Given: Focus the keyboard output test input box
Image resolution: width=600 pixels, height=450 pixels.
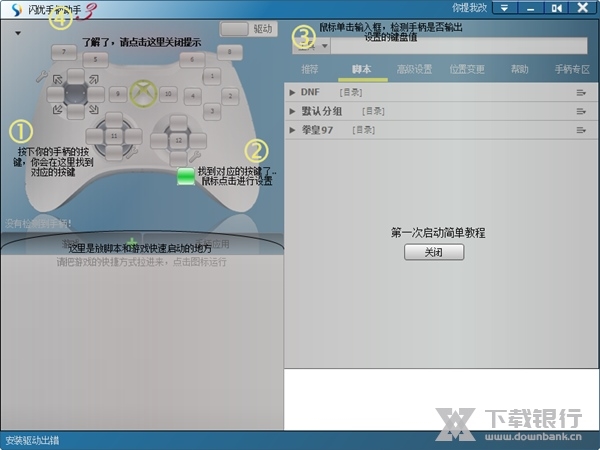Looking at the screenshot, I should coord(459,46).
